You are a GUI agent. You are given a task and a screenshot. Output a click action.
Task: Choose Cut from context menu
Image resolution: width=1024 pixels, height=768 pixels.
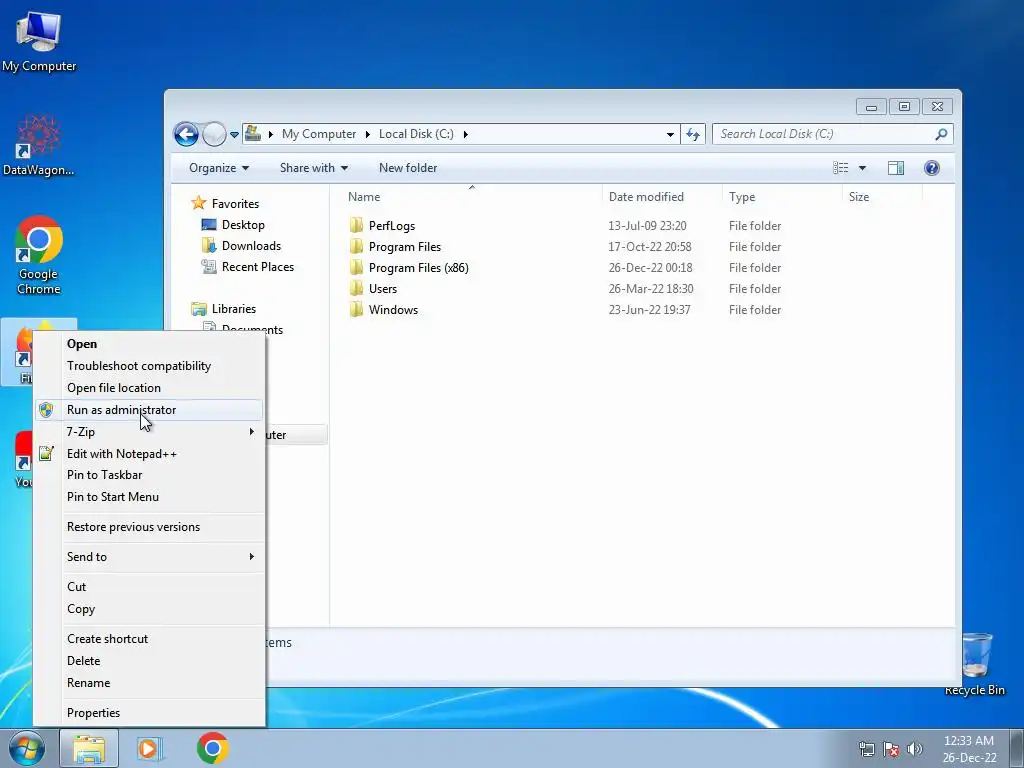150,587
